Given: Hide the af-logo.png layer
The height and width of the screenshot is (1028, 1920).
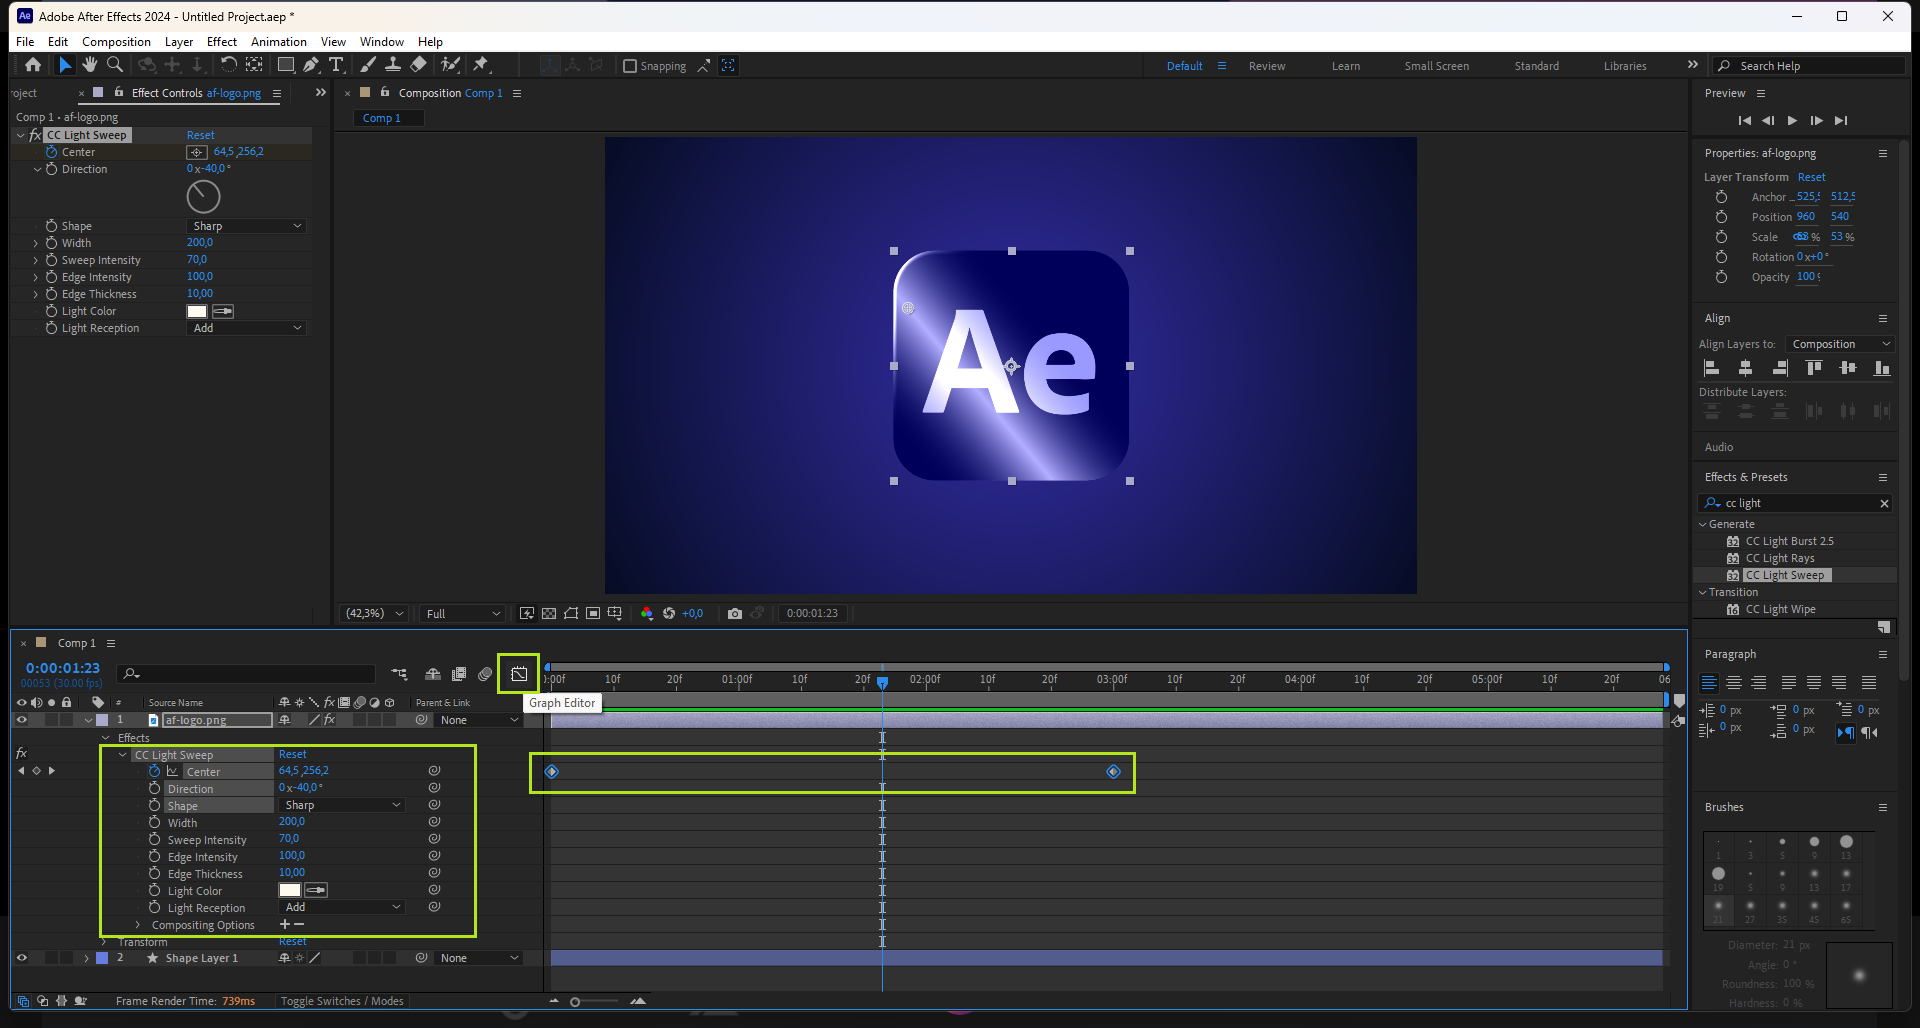Looking at the screenshot, I should pos(21,720).
